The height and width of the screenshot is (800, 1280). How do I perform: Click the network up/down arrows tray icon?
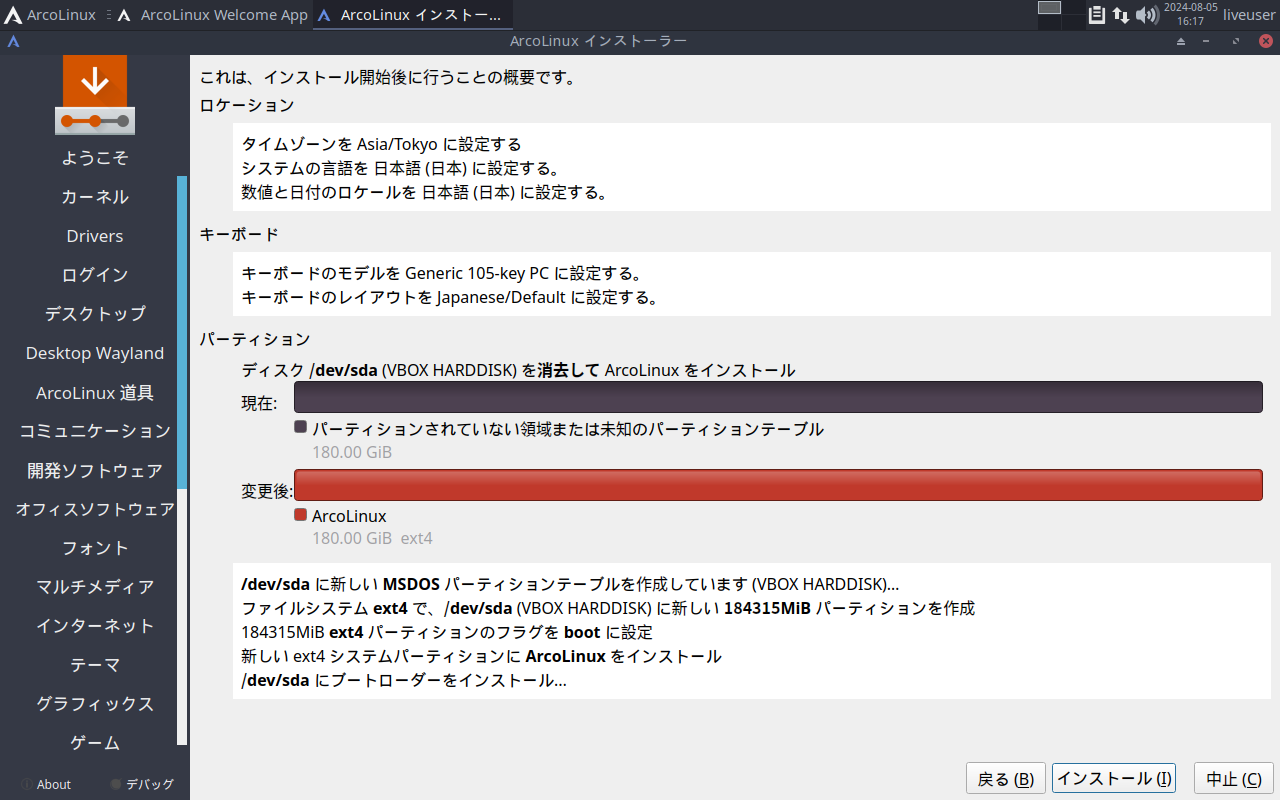coord(1121,15)
